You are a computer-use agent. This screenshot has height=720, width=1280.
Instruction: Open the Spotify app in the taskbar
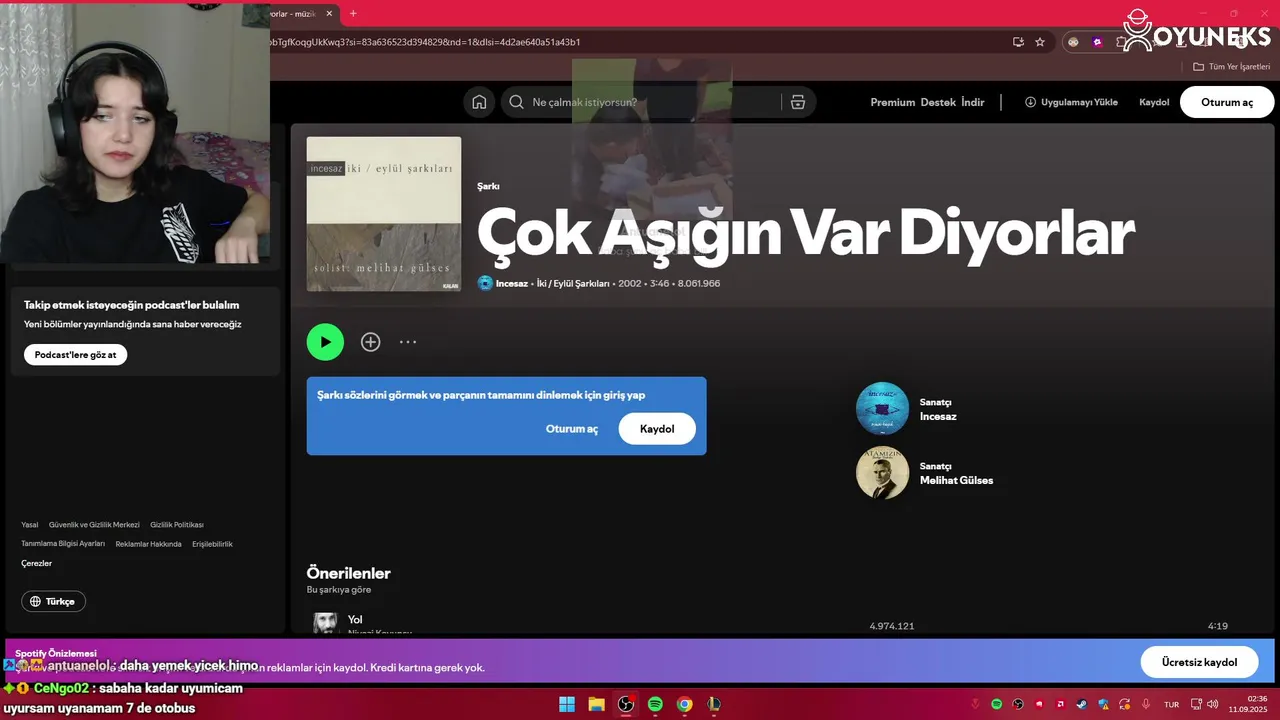pos(655,704)
